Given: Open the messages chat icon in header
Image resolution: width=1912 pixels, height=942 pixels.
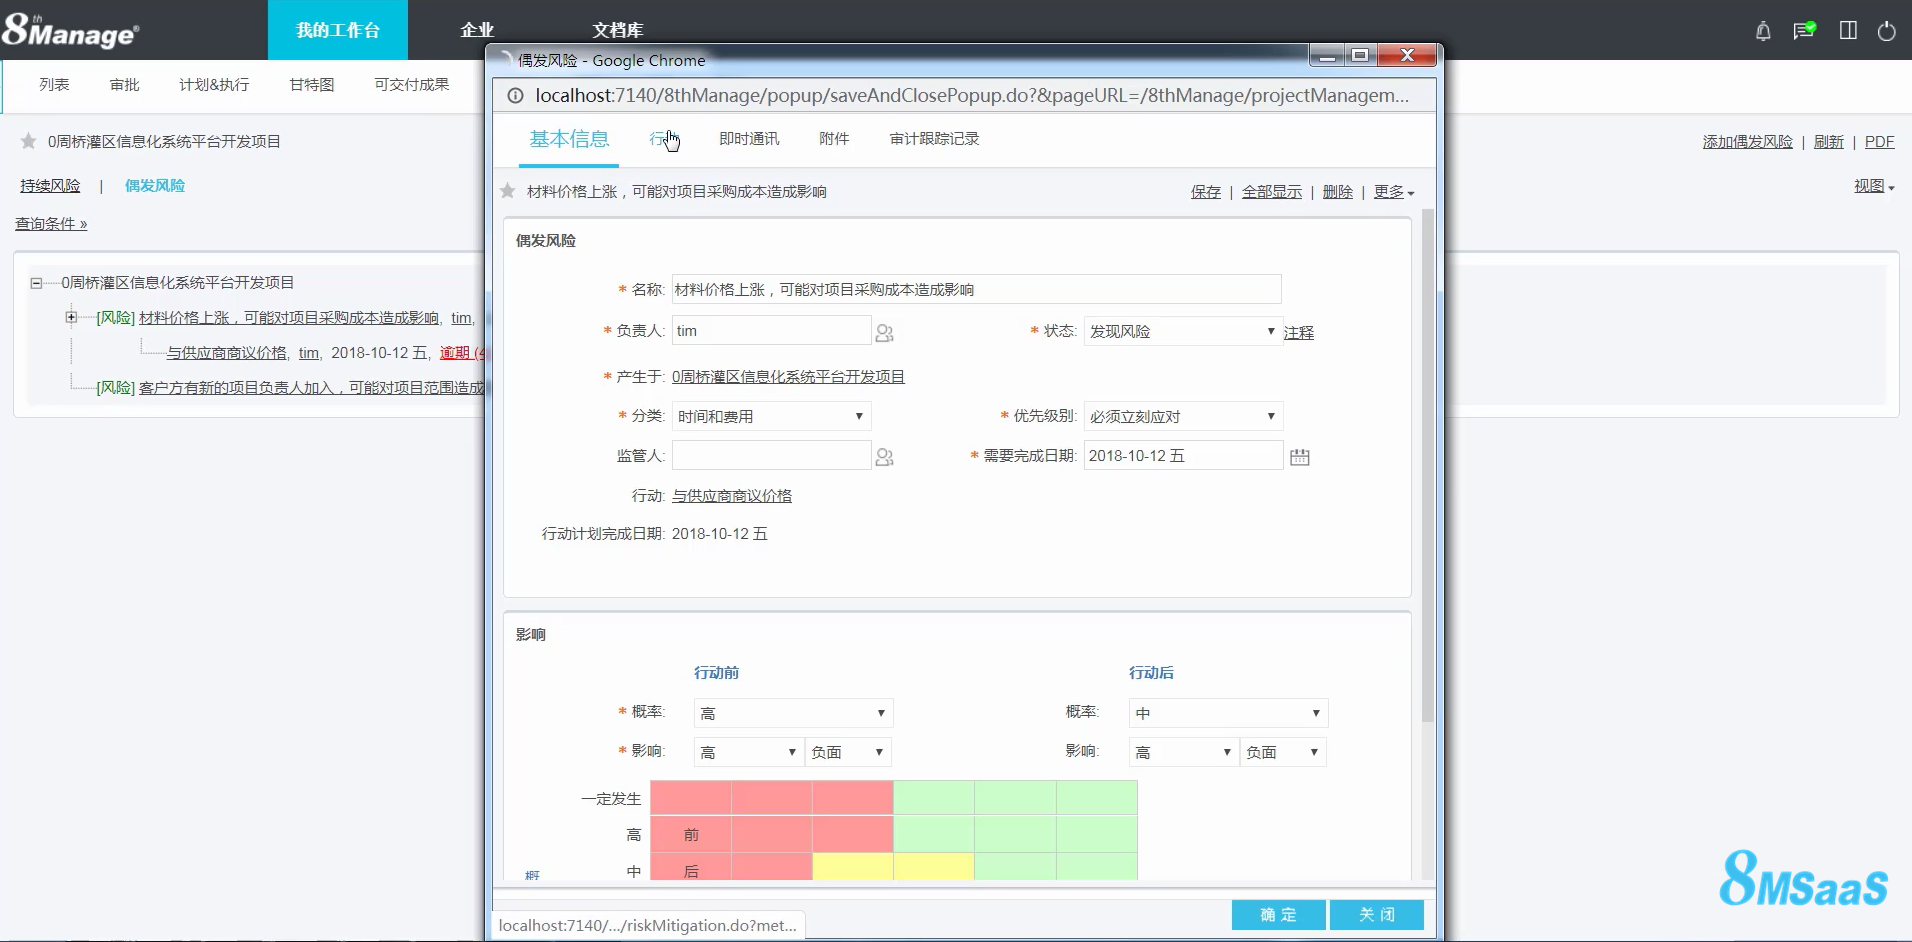Looking at the screenshot, I should click(1804, 31).
